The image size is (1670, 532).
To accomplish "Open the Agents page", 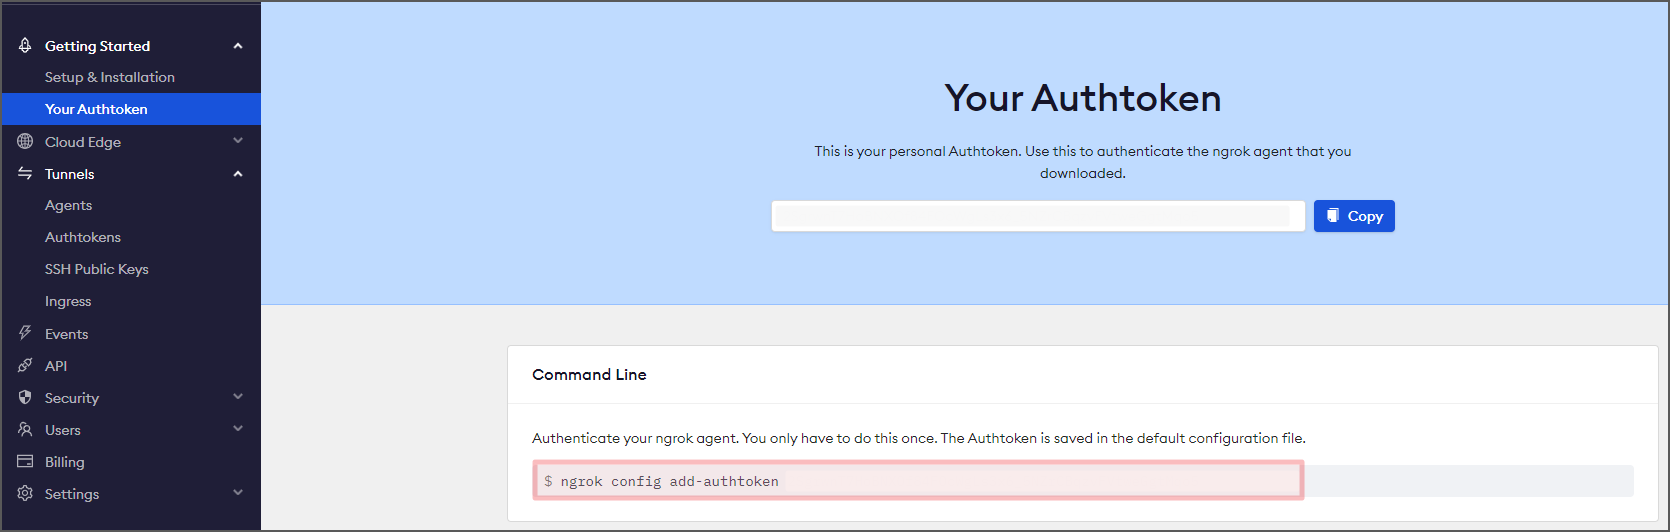I will point(68,205).
